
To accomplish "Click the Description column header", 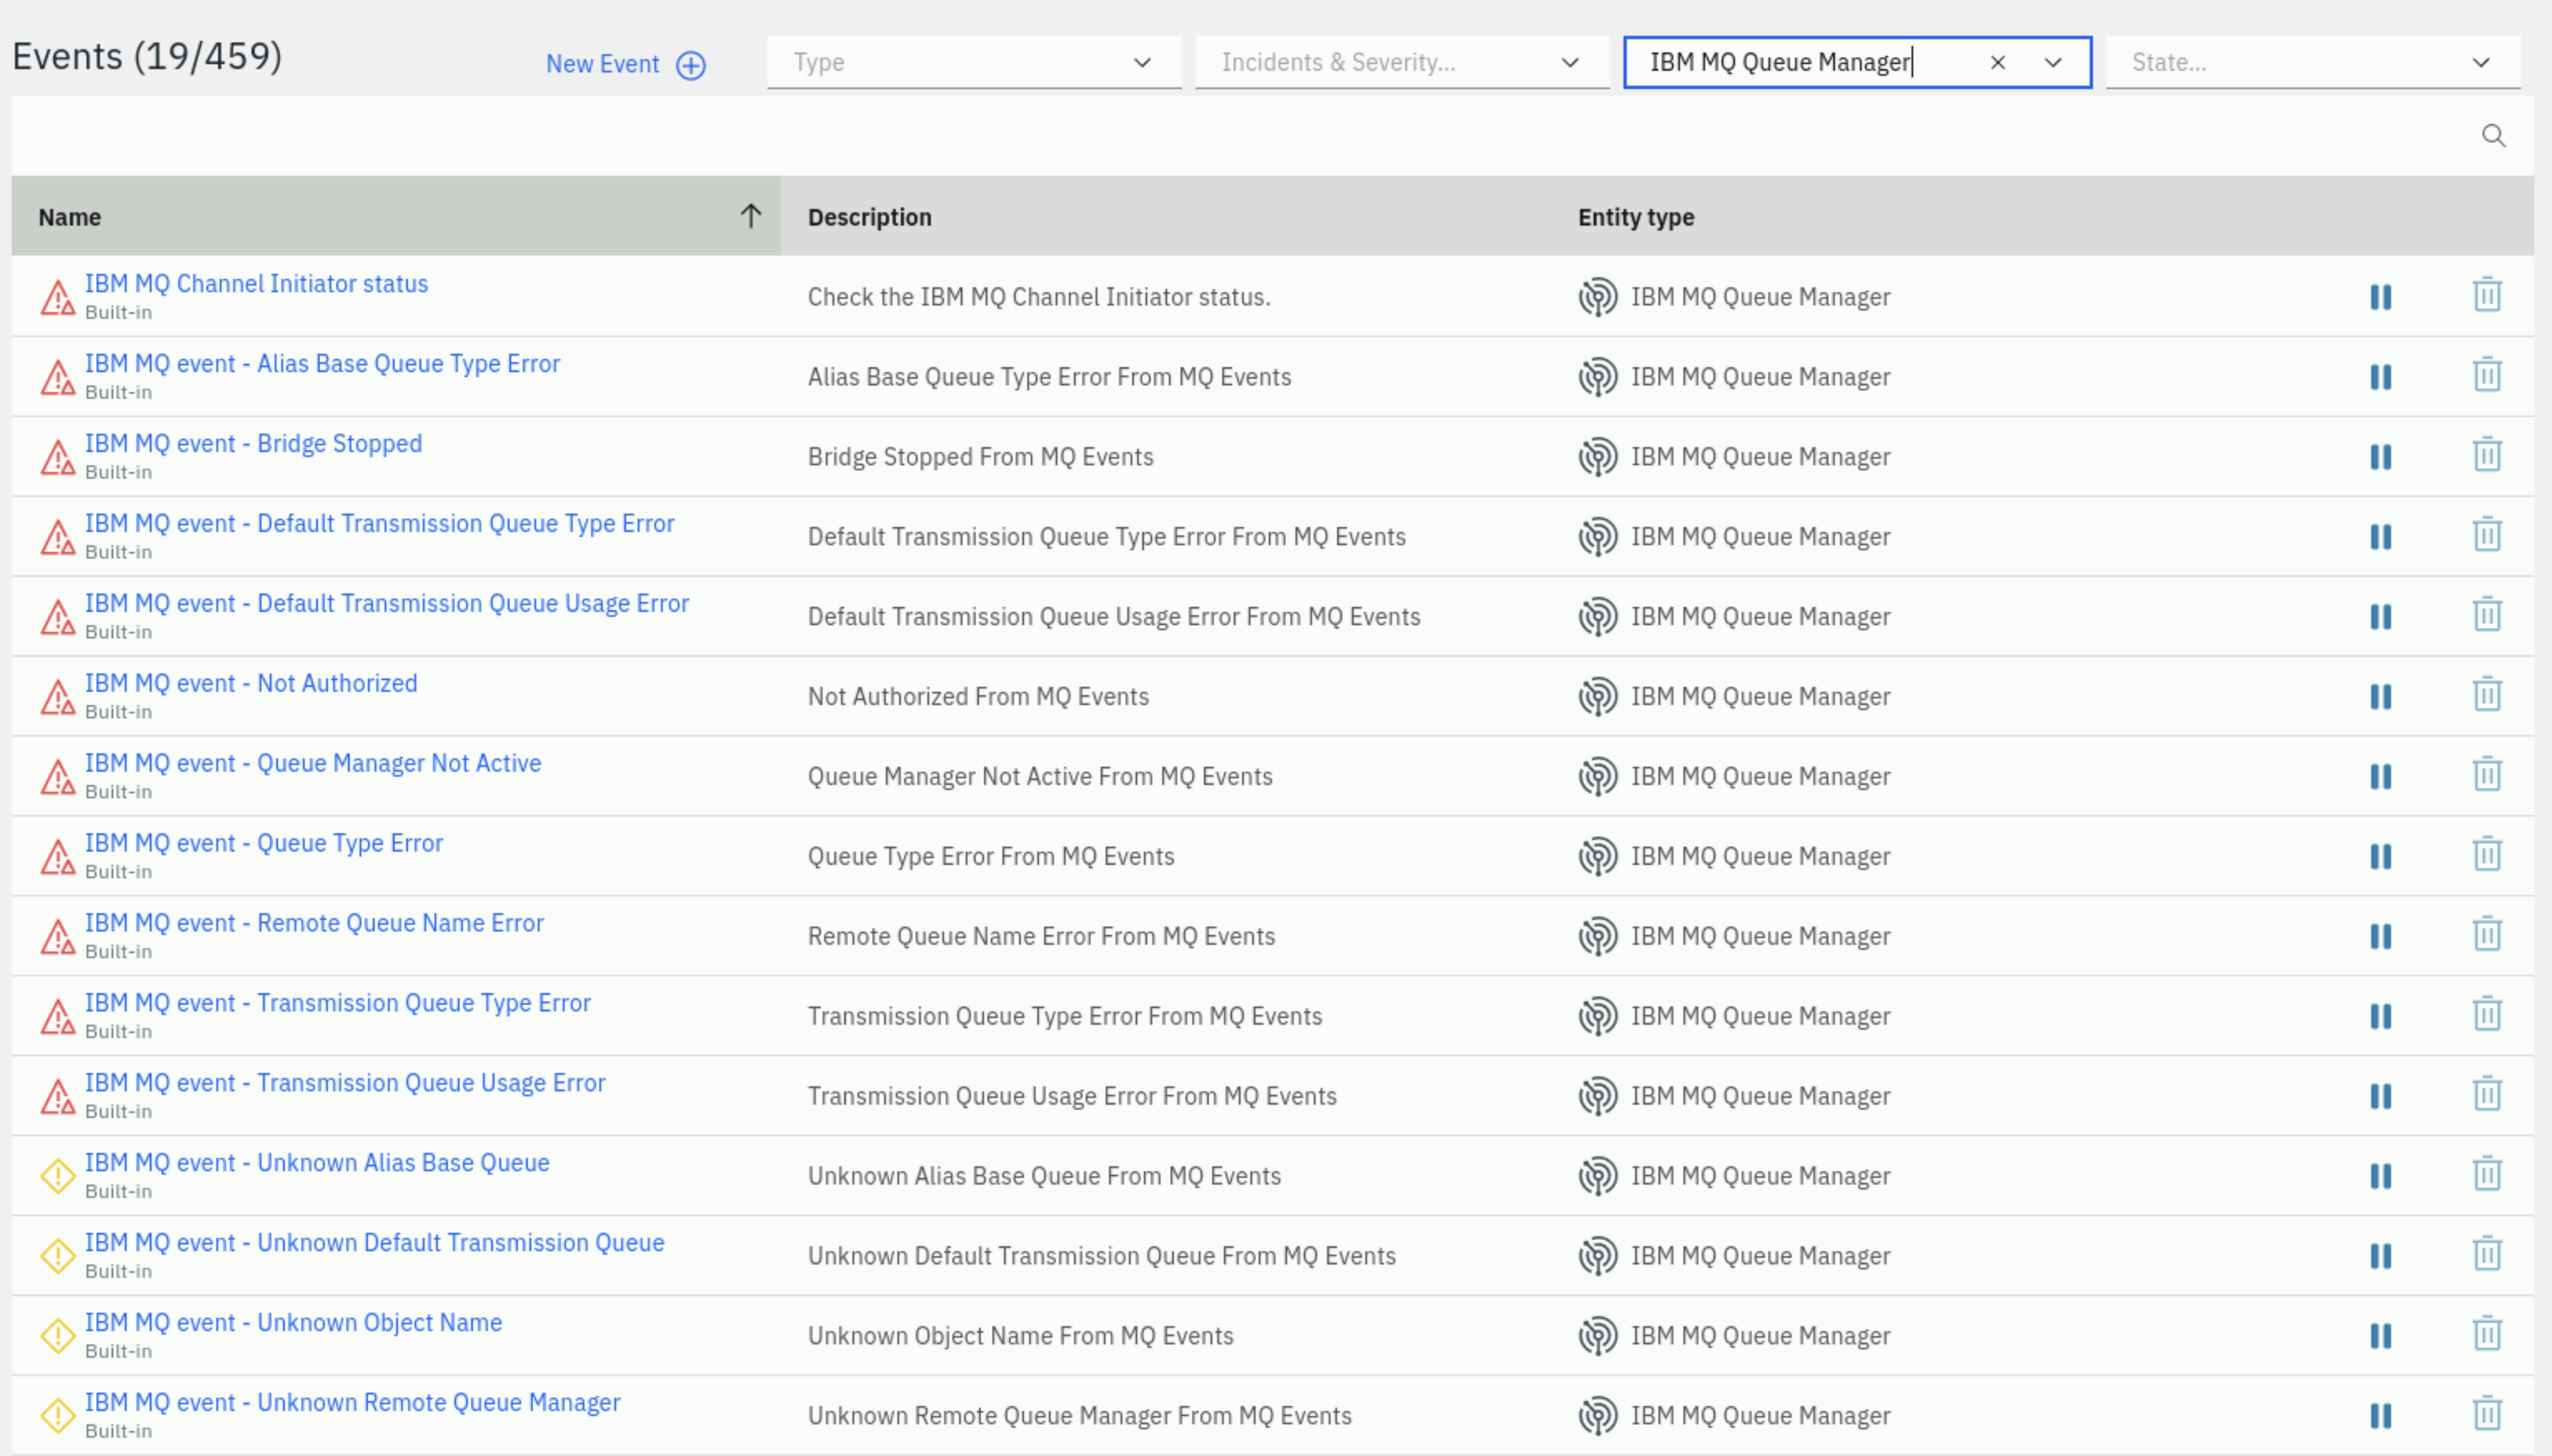I will [x=870, y=217].
